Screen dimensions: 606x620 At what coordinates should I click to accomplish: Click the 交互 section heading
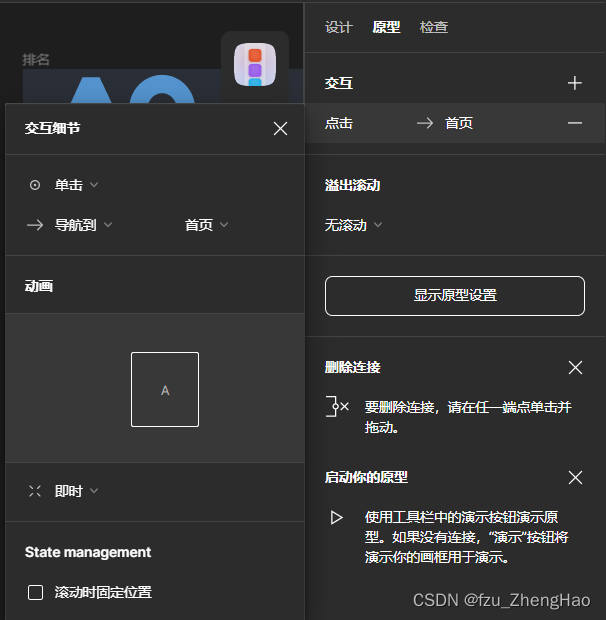339,83
